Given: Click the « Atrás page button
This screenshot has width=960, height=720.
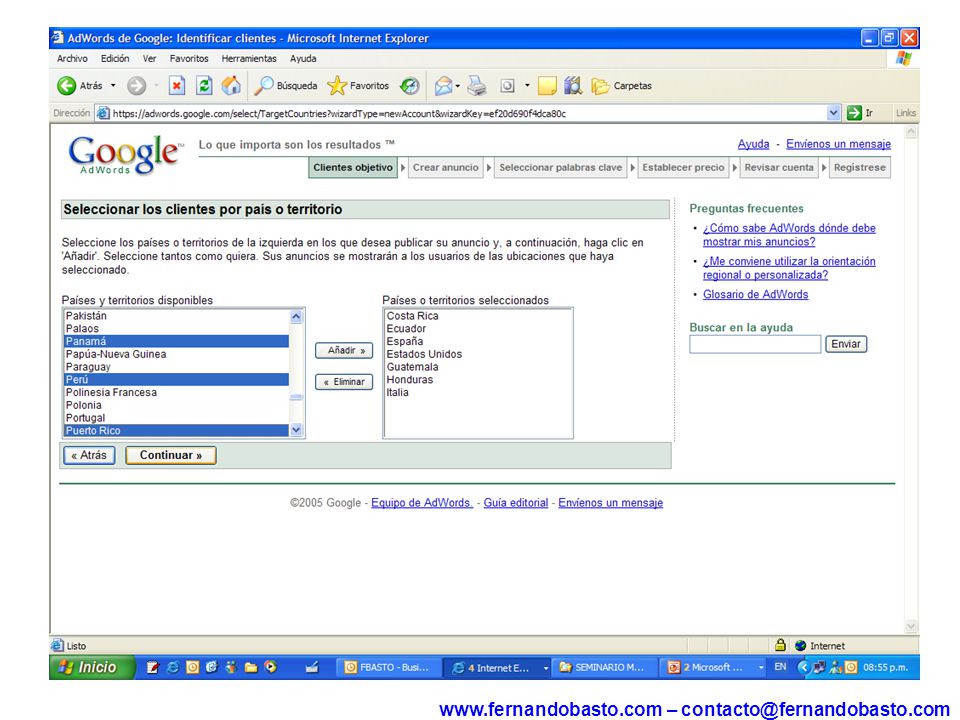Looking at the screenshot, I should [89, 455].
